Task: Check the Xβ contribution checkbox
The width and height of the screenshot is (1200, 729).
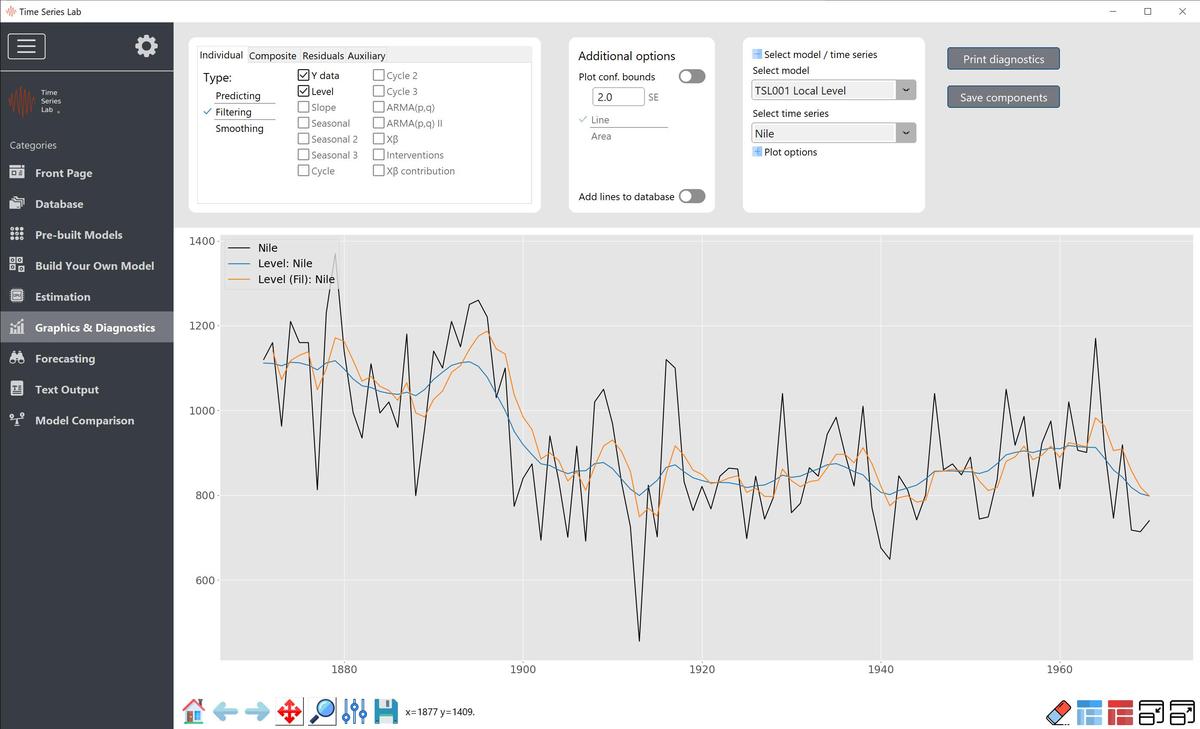Action: click(379, 171)
